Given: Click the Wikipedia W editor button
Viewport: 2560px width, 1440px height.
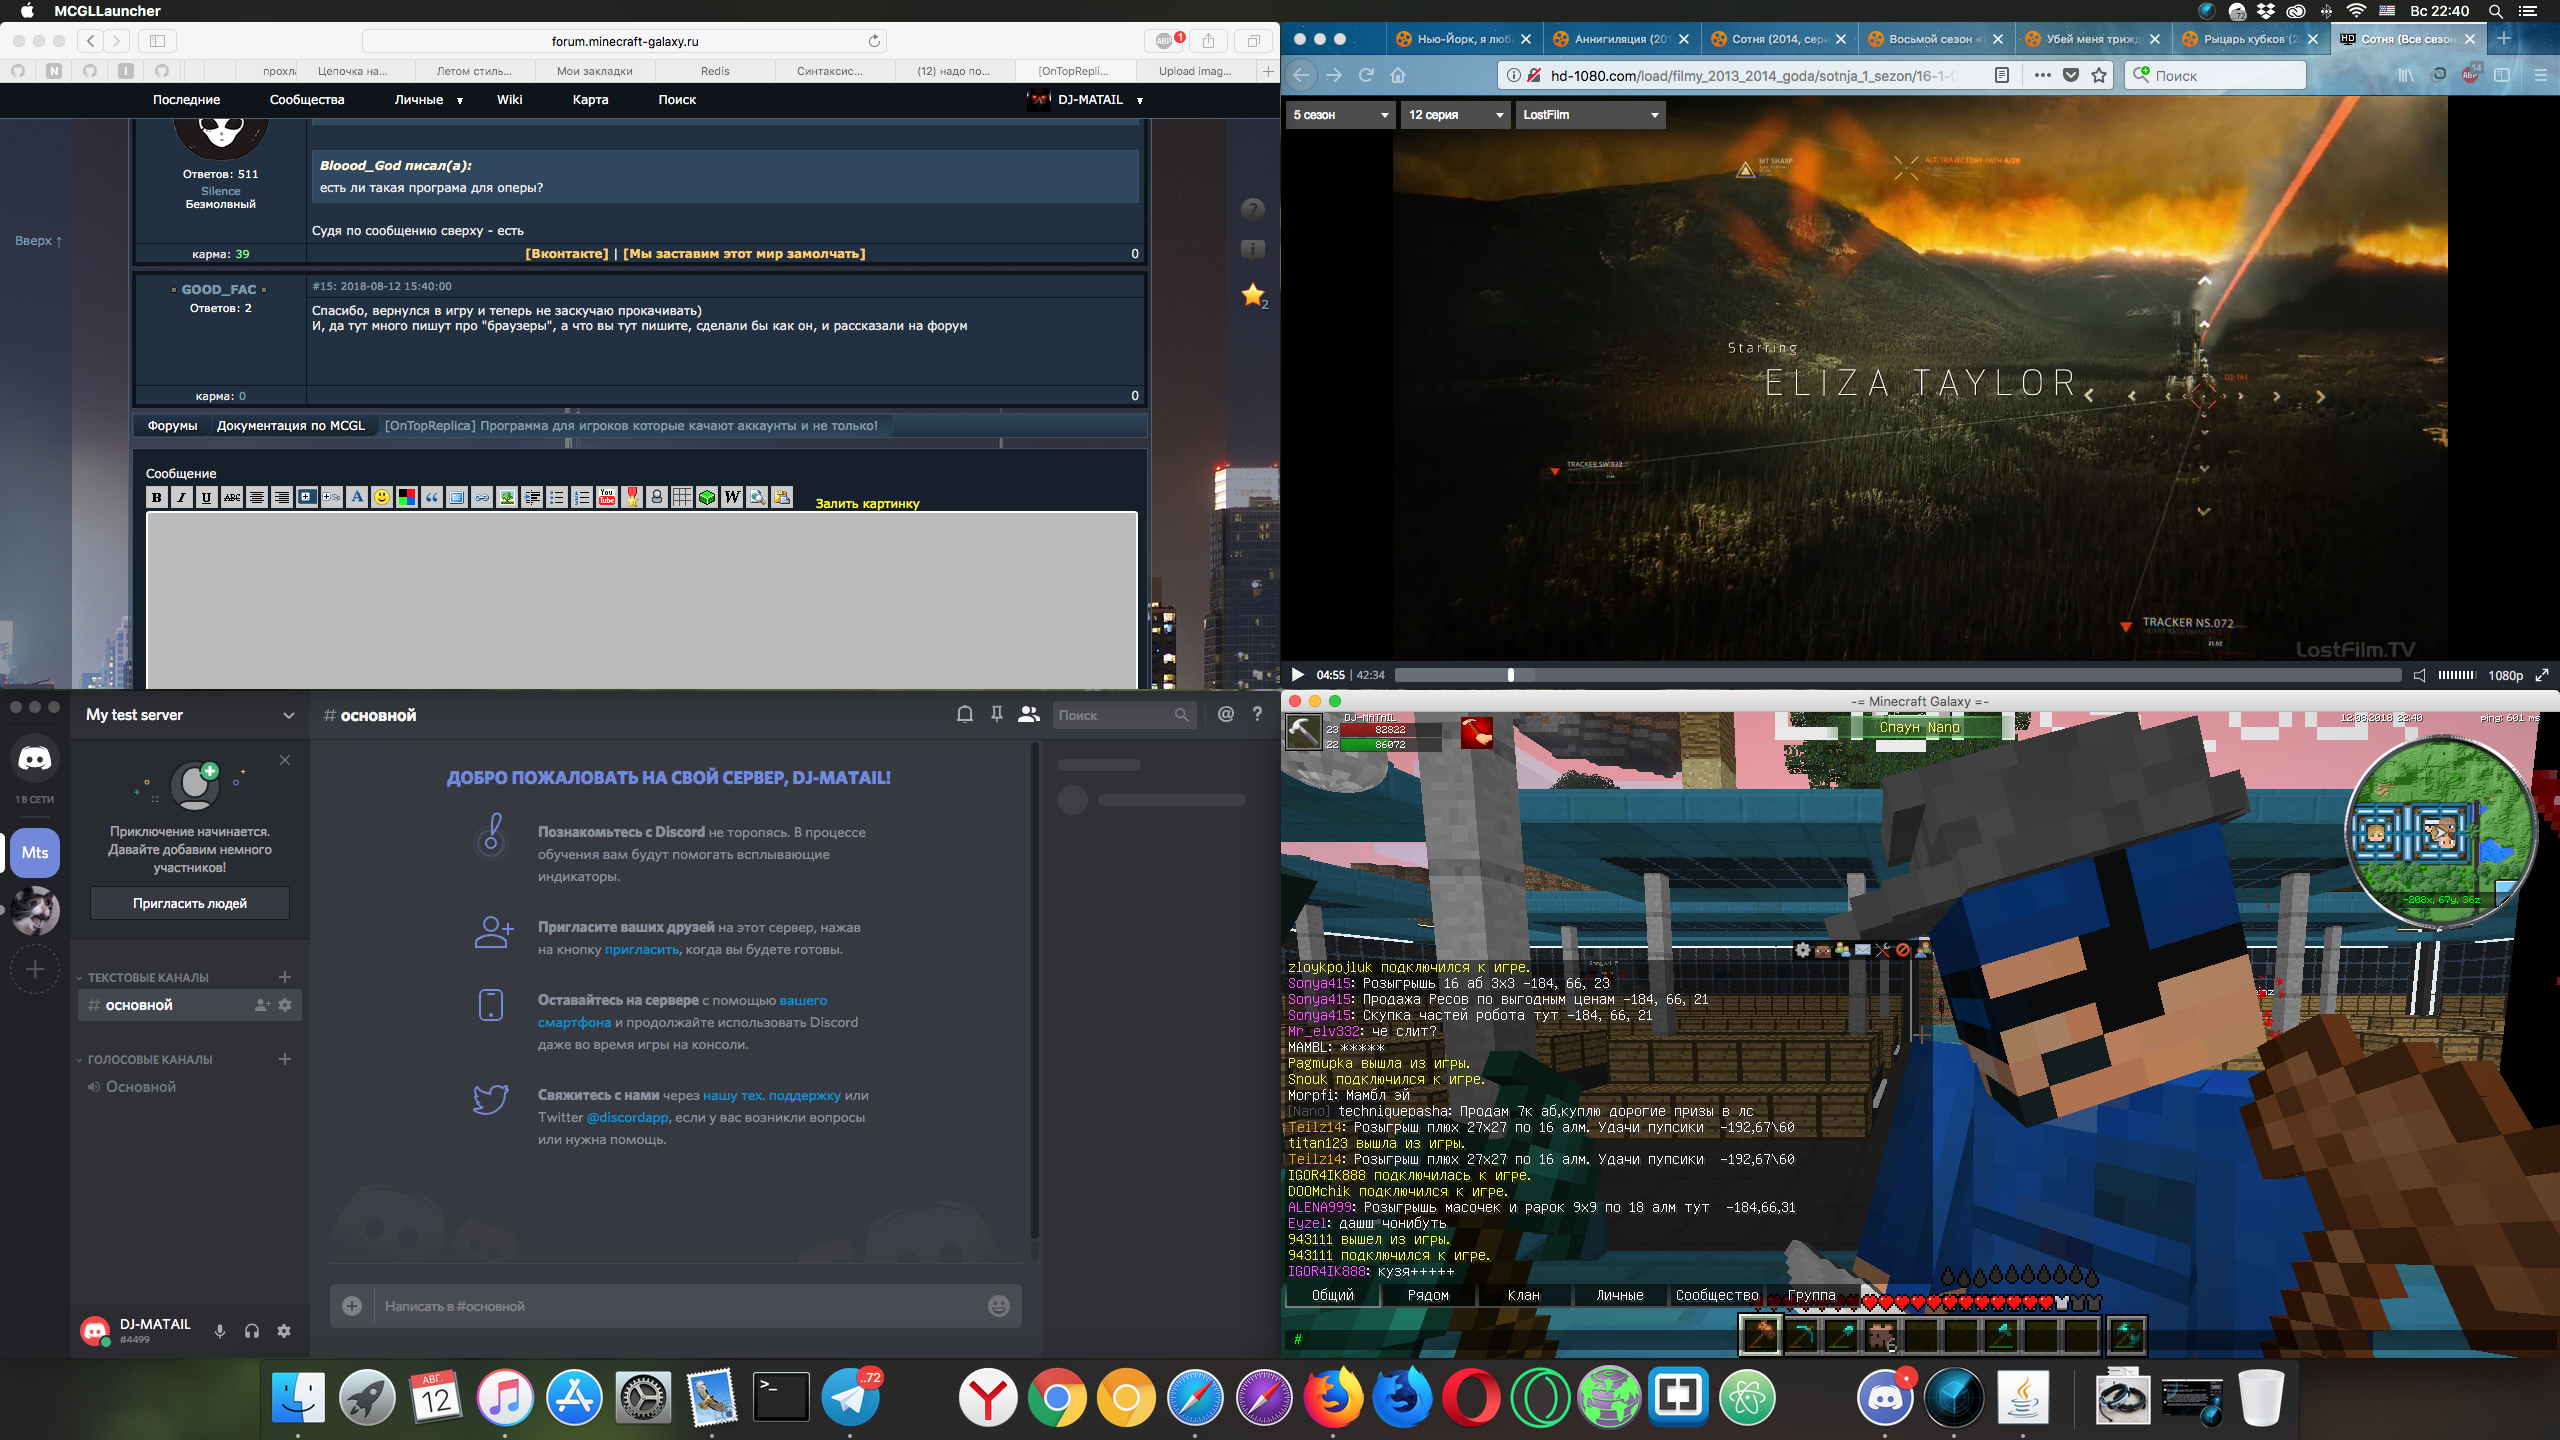Looking at the screenshot, I should point(732,497).
